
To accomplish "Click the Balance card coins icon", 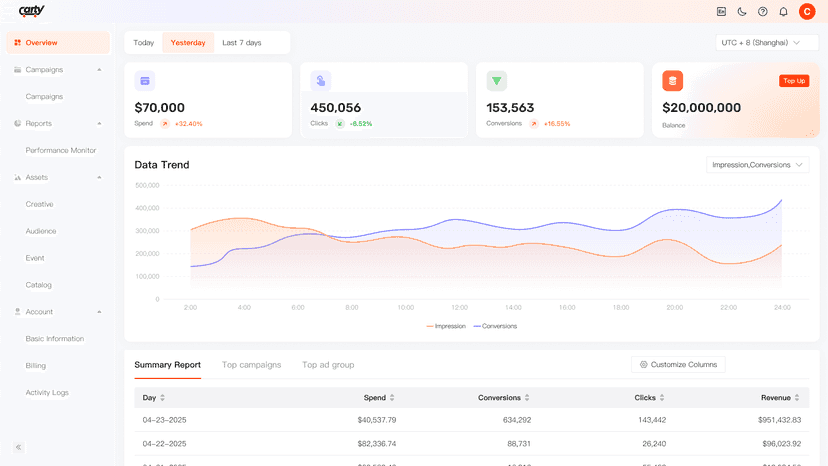I will click(672, 81).
